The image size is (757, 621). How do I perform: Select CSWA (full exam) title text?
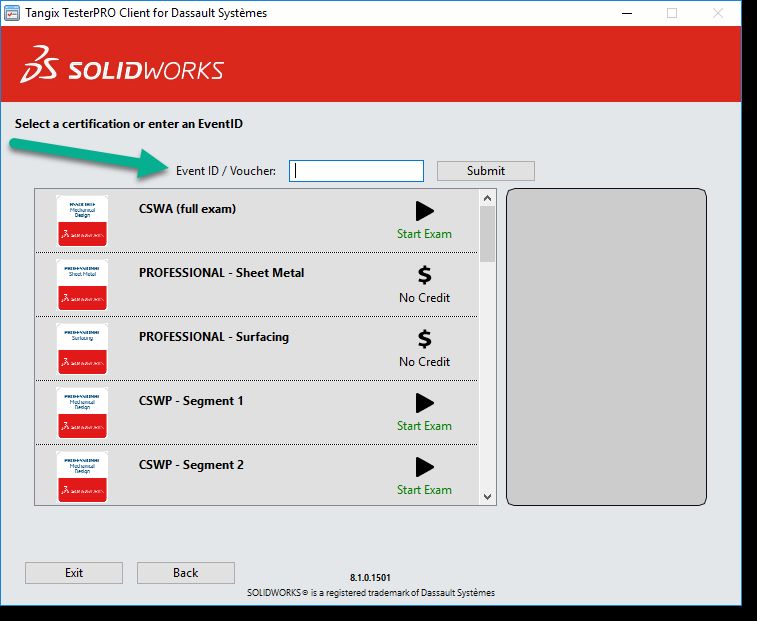(187, 209)
